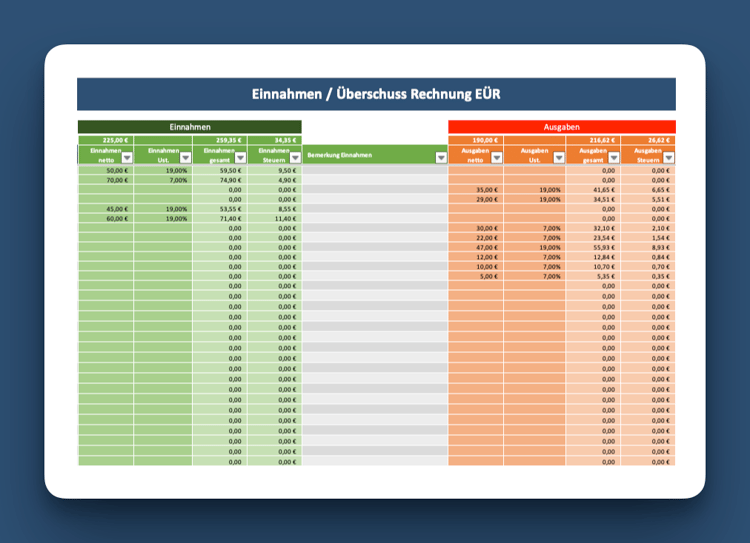Select the 50,00 € Einnahmen netto cell
750x543 pixels.
[106, 170]
